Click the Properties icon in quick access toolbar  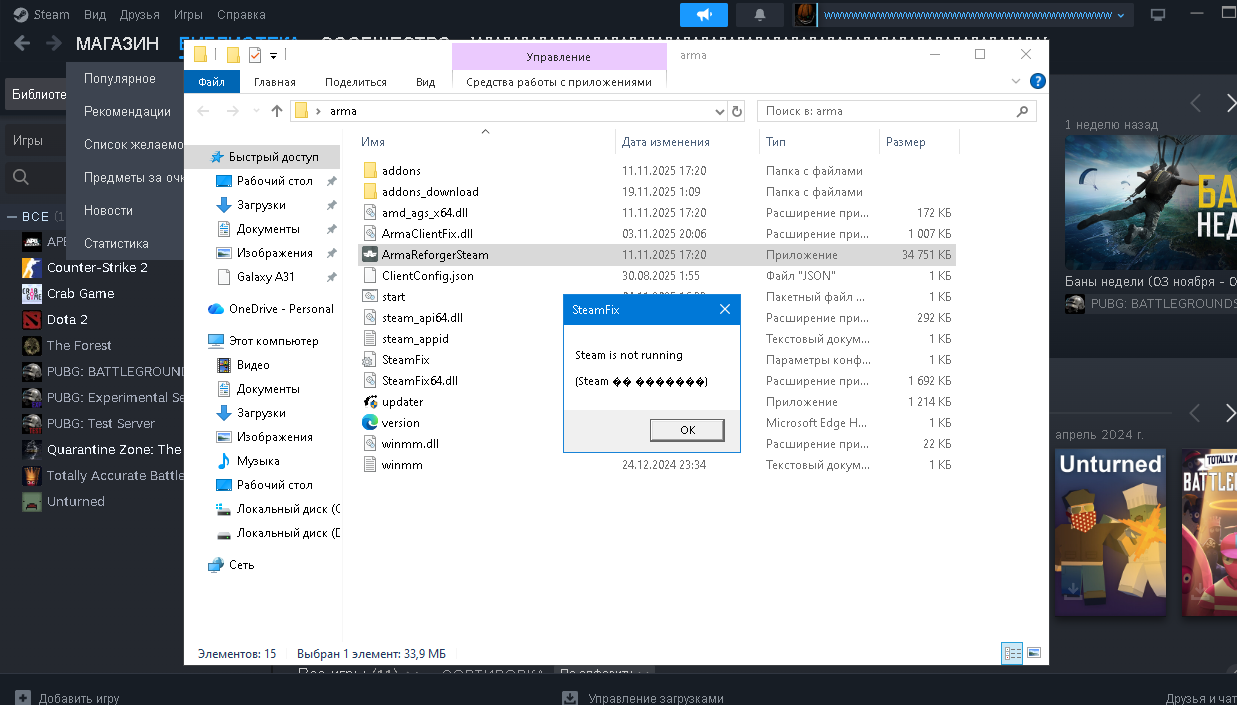click(x=255, y=55)
